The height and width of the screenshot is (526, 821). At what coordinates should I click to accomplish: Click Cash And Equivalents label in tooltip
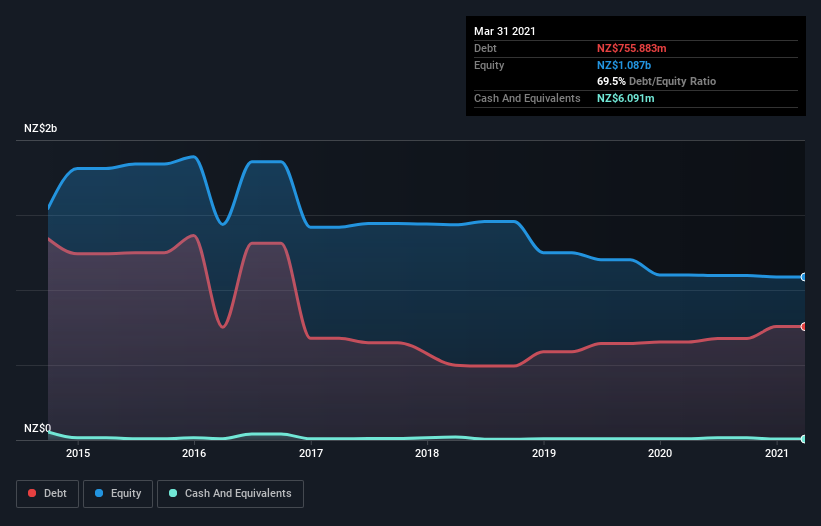(527, 98)
